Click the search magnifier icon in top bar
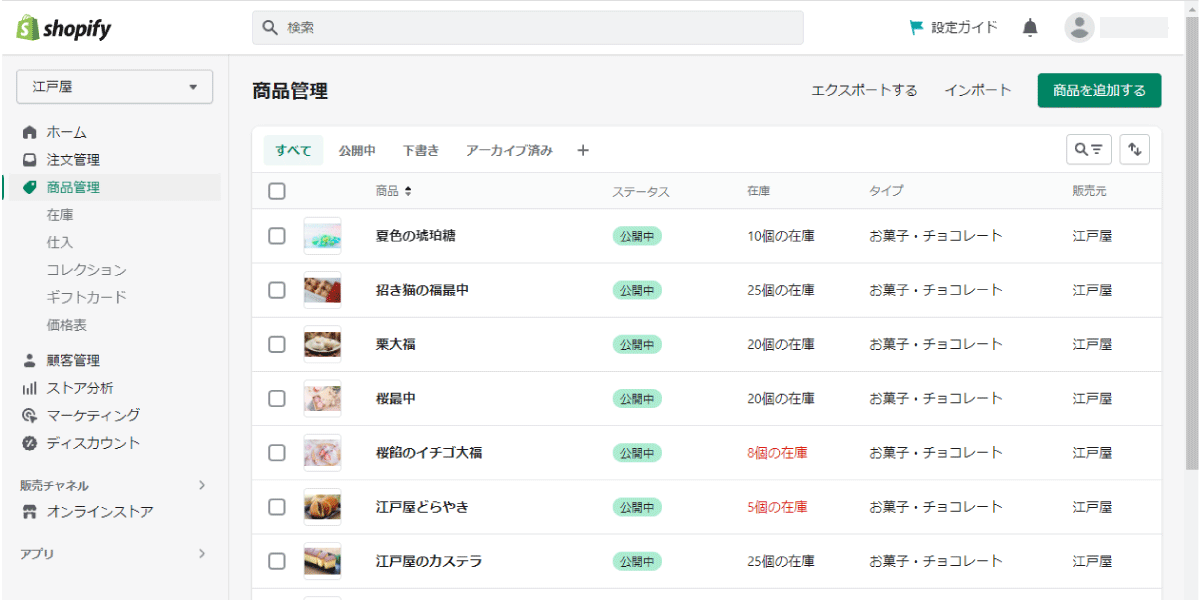 269,28
